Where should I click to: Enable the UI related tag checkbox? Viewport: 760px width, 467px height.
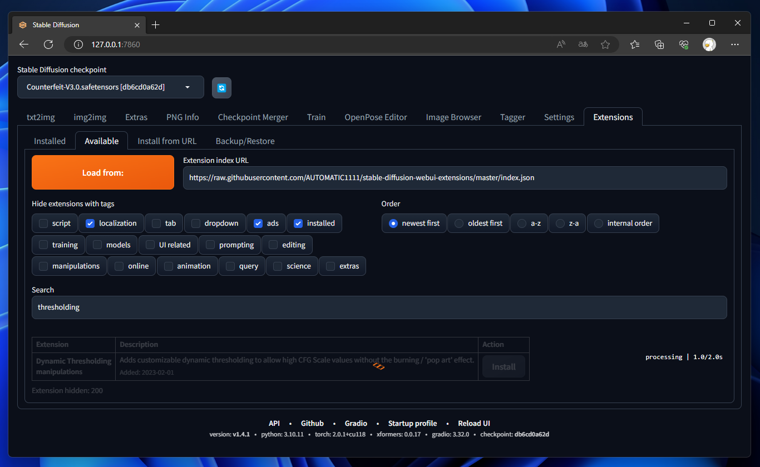pos(150,244)
